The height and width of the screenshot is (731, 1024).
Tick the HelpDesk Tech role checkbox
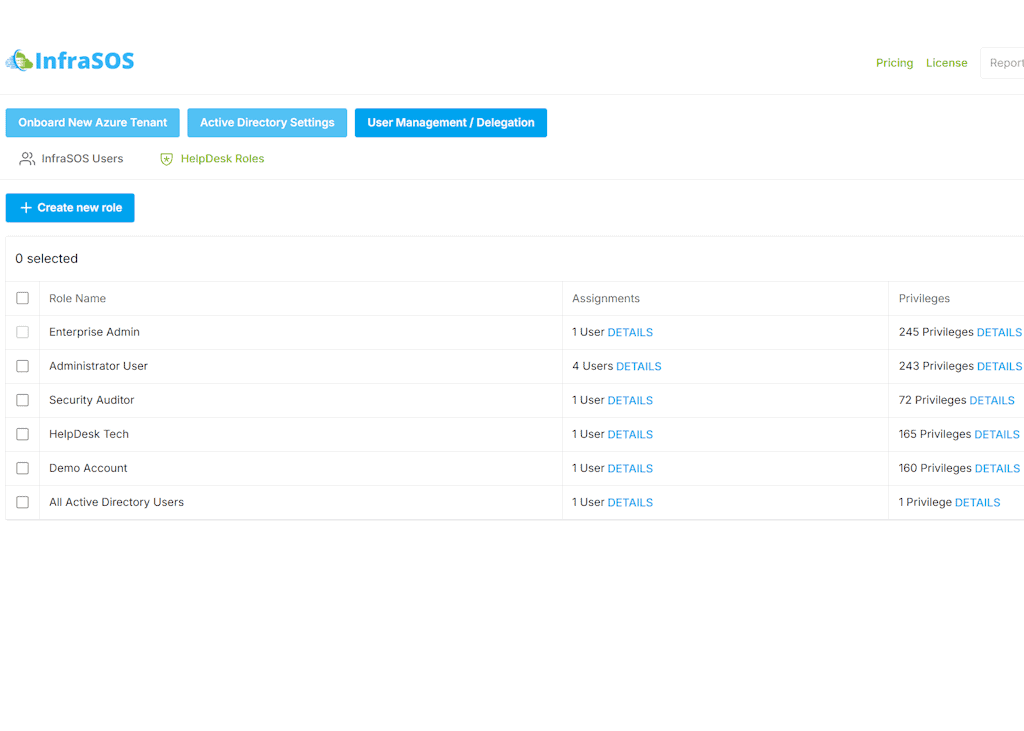coord(23,434)
